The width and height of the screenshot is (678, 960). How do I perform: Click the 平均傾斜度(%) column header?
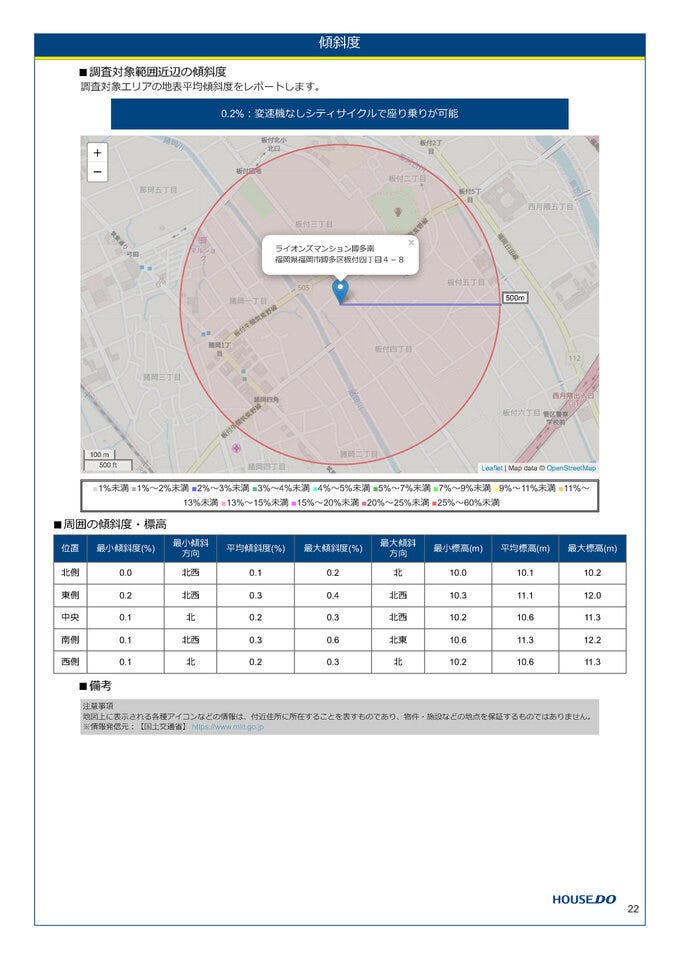(255, 548)
